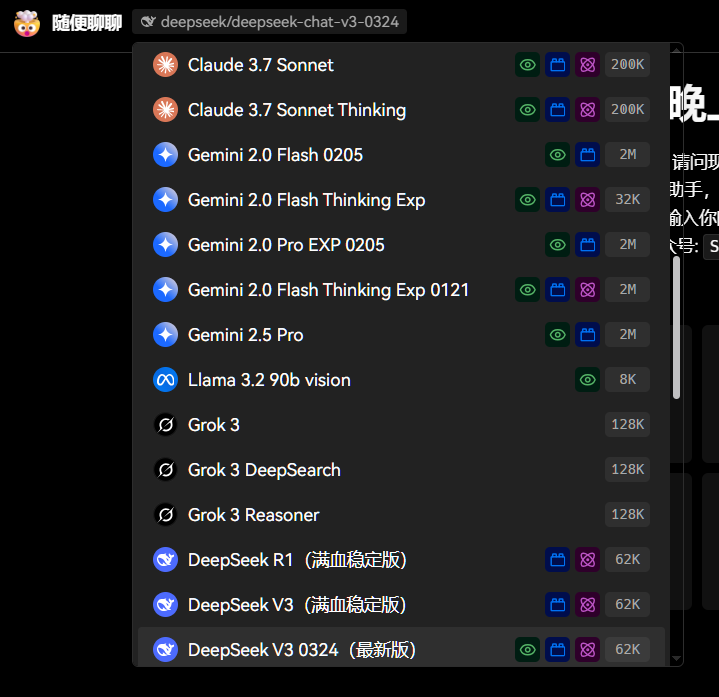Screen dimensions: 719x697
Task: Choose DeepSeek V3 (满血稳定版)
Action: click(x=401, y=604)
